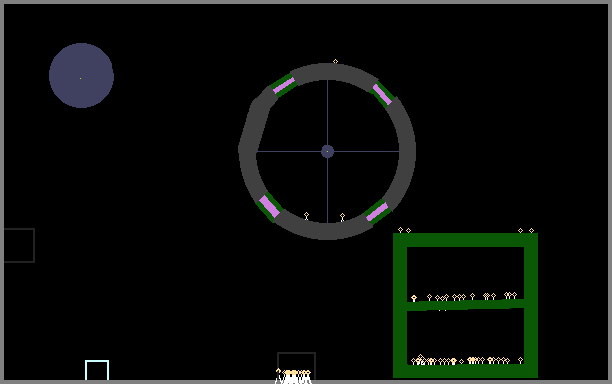
Task: Click the wheel's horizontal spoke right of the hub
Action: pyautogui.click(x=366, y=151)
